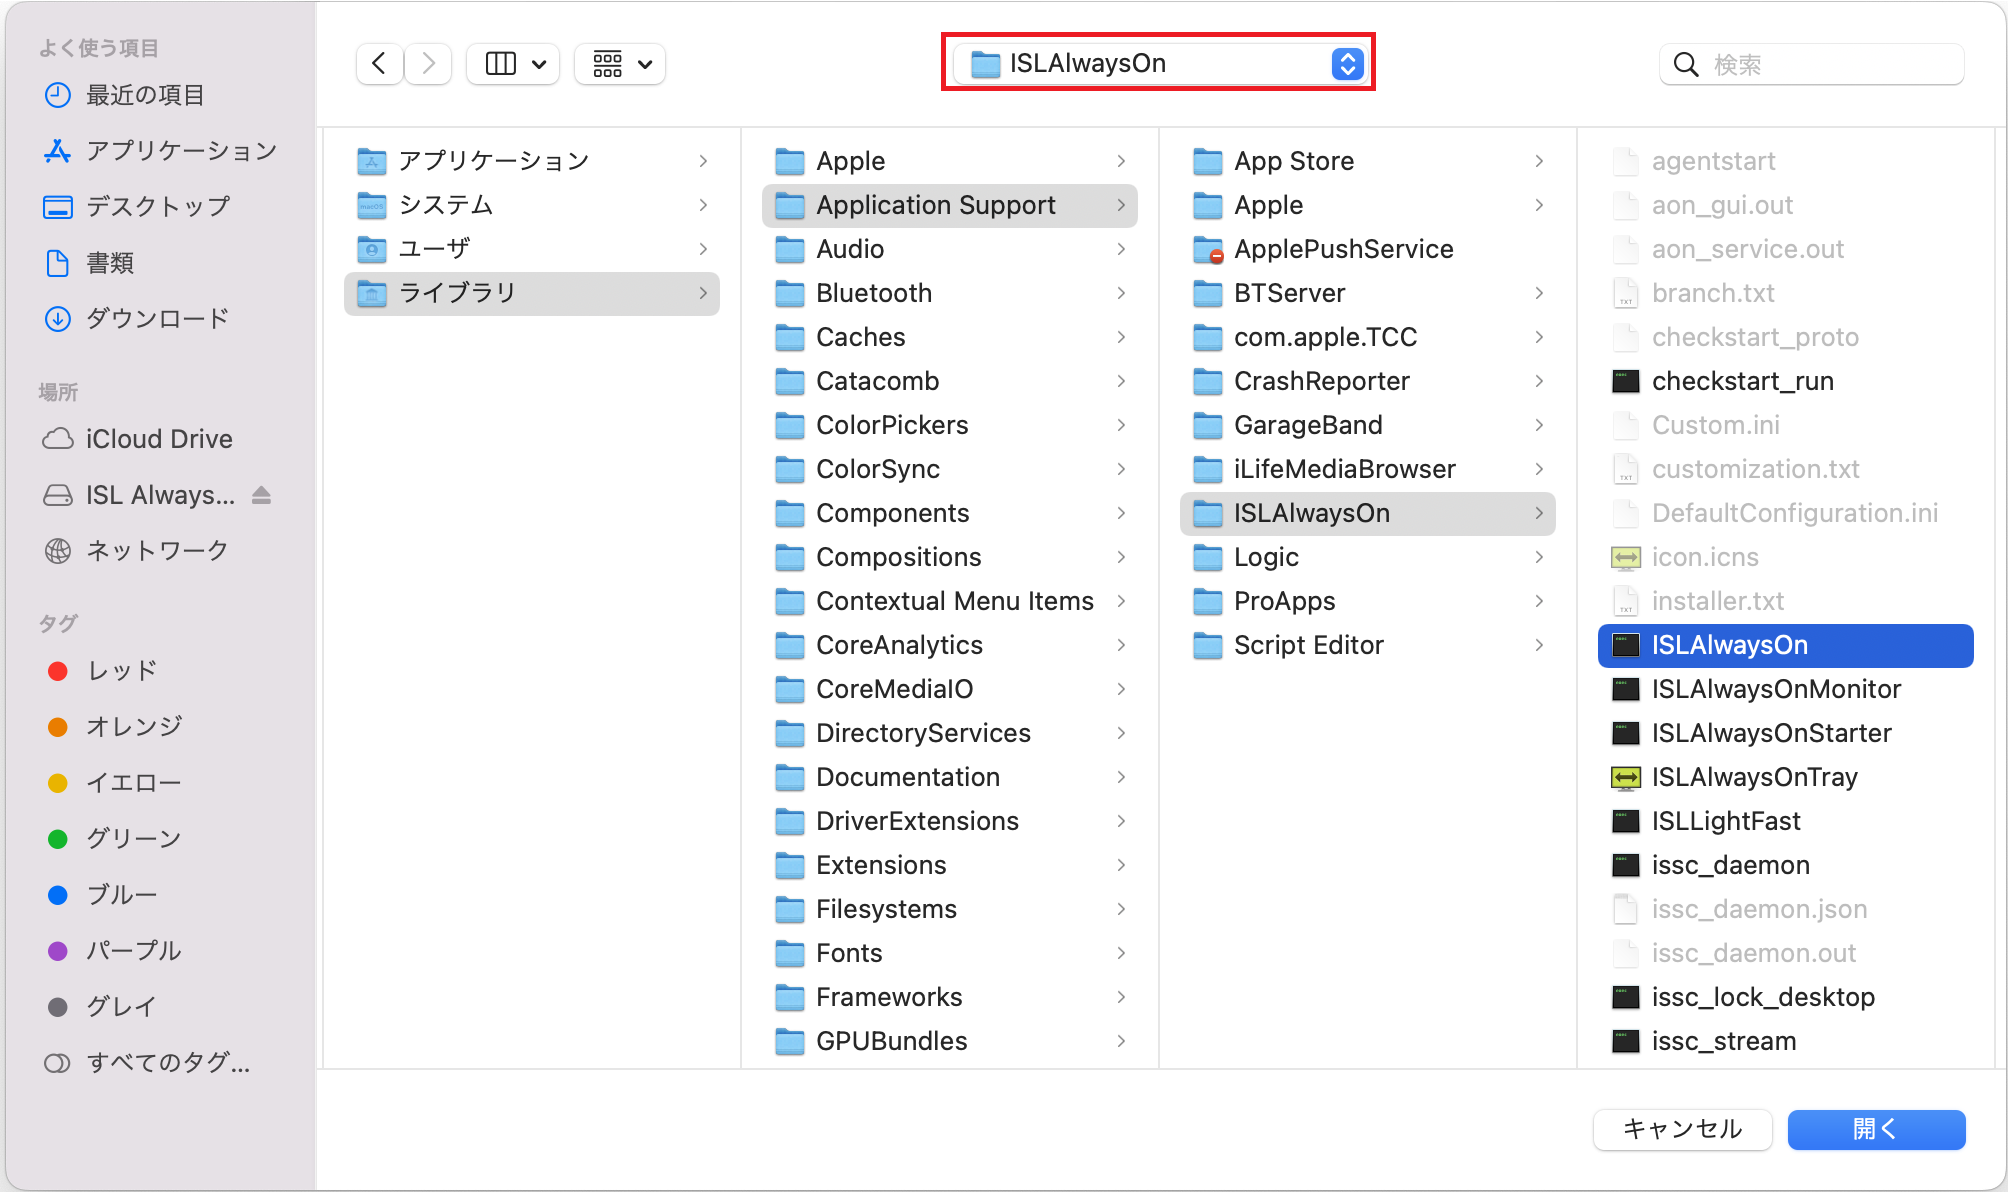This screenshot has width=2008, height=1192.
Task: Eject the ISL Always... volume
Action: point(262,495)
